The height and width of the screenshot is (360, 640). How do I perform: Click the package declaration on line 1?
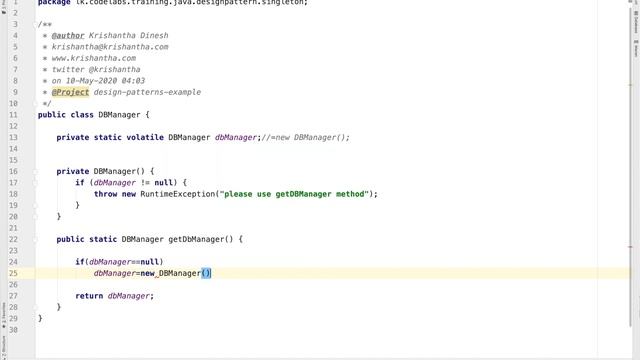[x=173, y=2]
